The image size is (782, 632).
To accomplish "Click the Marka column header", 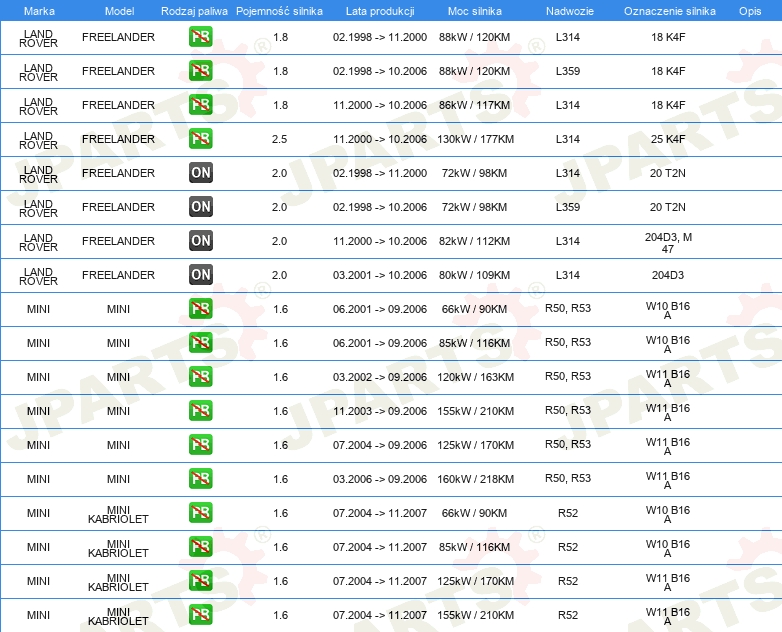I will tap(39, 11).
